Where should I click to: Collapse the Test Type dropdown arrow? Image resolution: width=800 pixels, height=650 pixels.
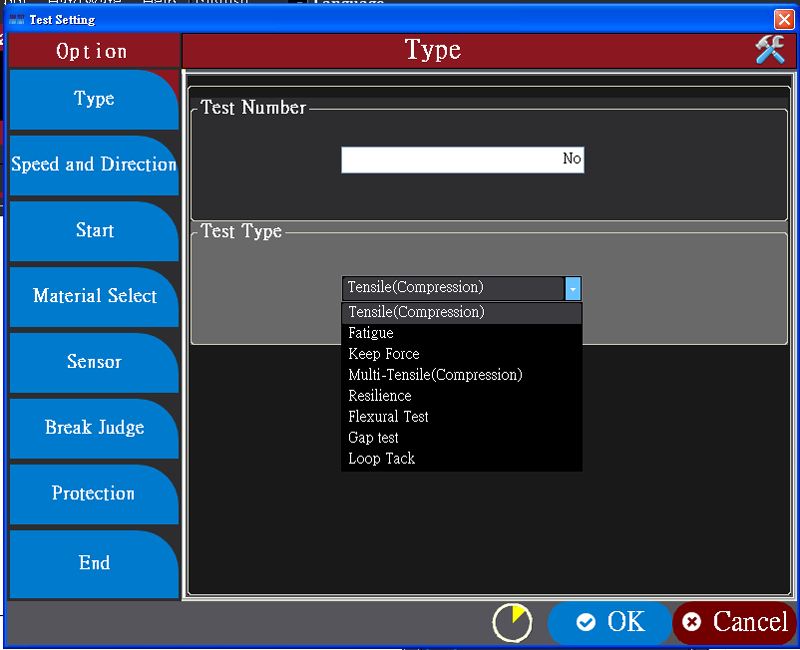pyautogui.click(x=573, y=288)
